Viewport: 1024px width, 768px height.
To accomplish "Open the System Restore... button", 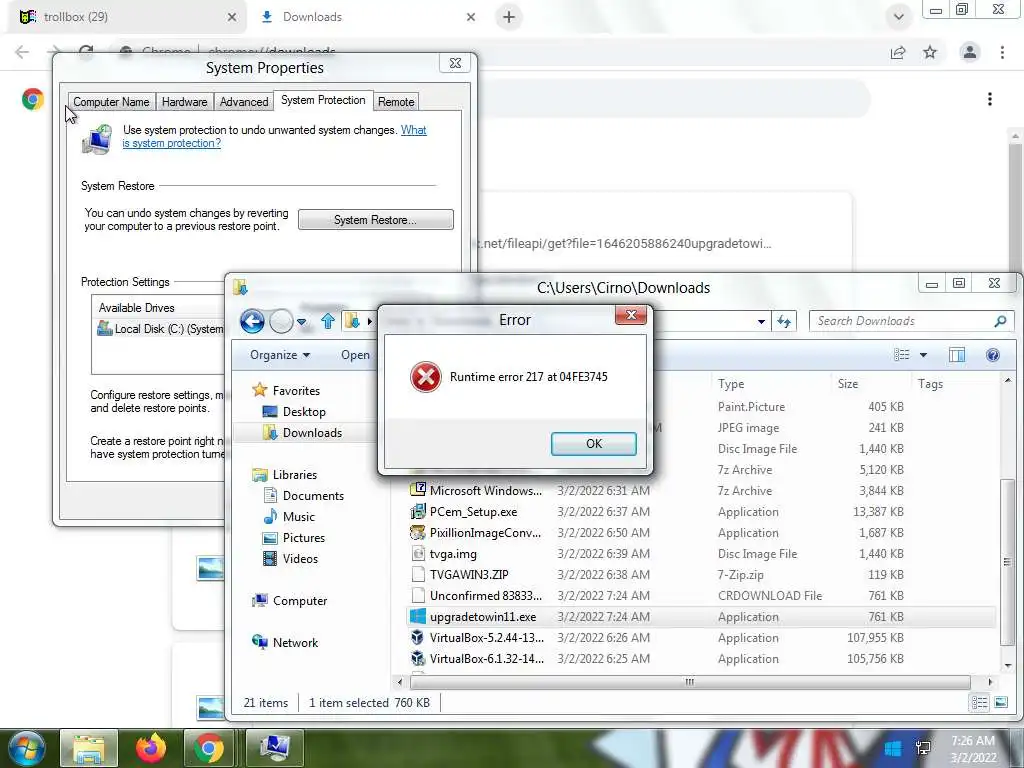I will tap(376, 220).
